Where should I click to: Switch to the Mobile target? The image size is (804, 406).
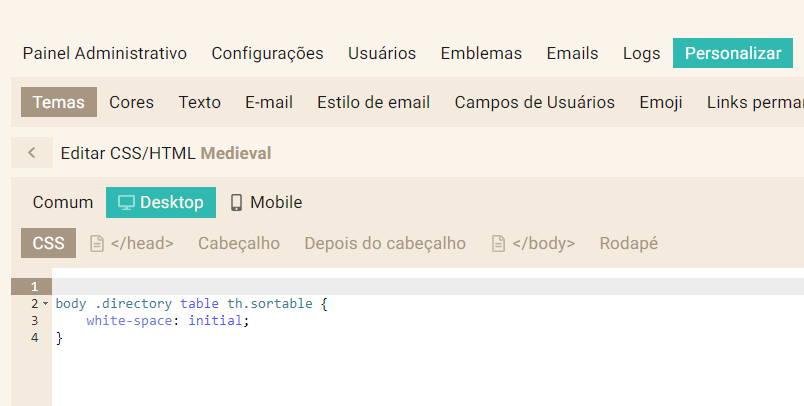click(267, 202)
